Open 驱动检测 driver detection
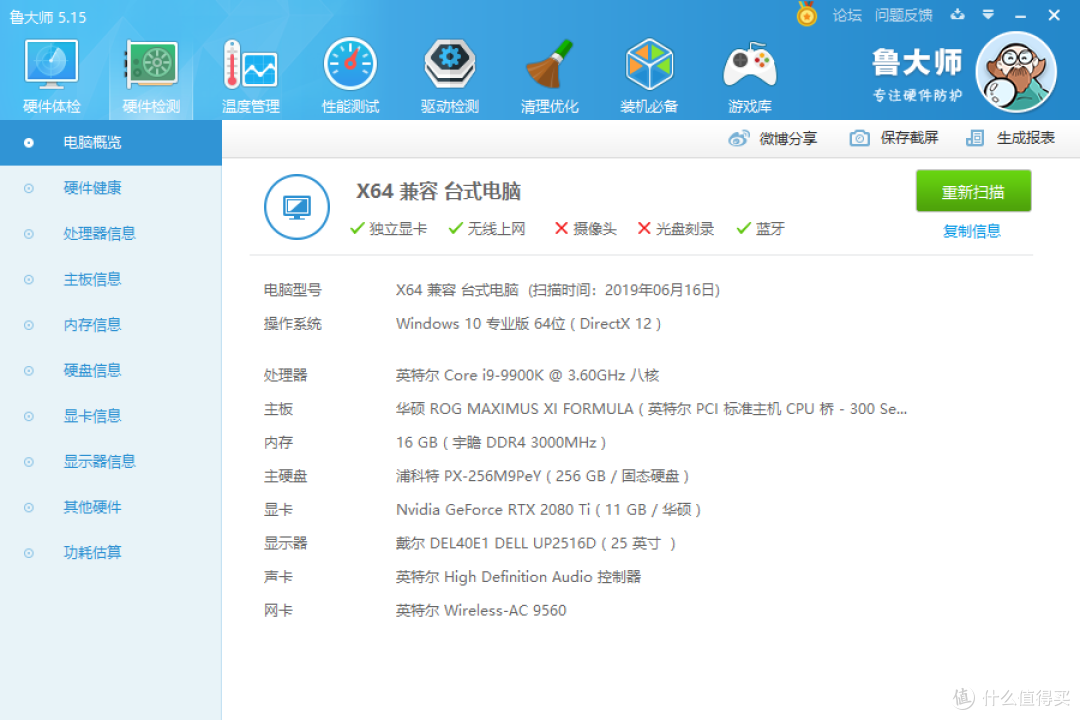 pyautogui.click(x=450, y=76)
